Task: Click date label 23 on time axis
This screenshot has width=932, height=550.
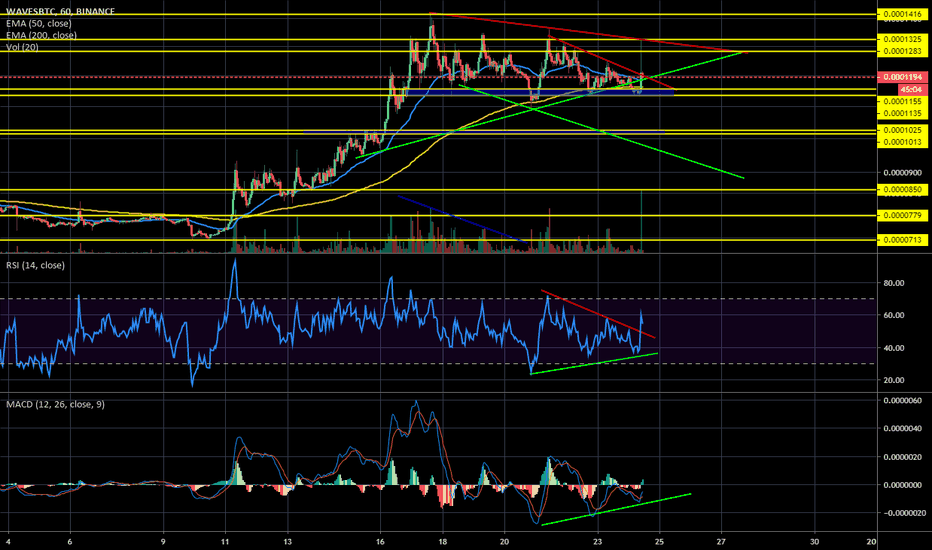Action: pyautogui.click(x=597, y=542)
